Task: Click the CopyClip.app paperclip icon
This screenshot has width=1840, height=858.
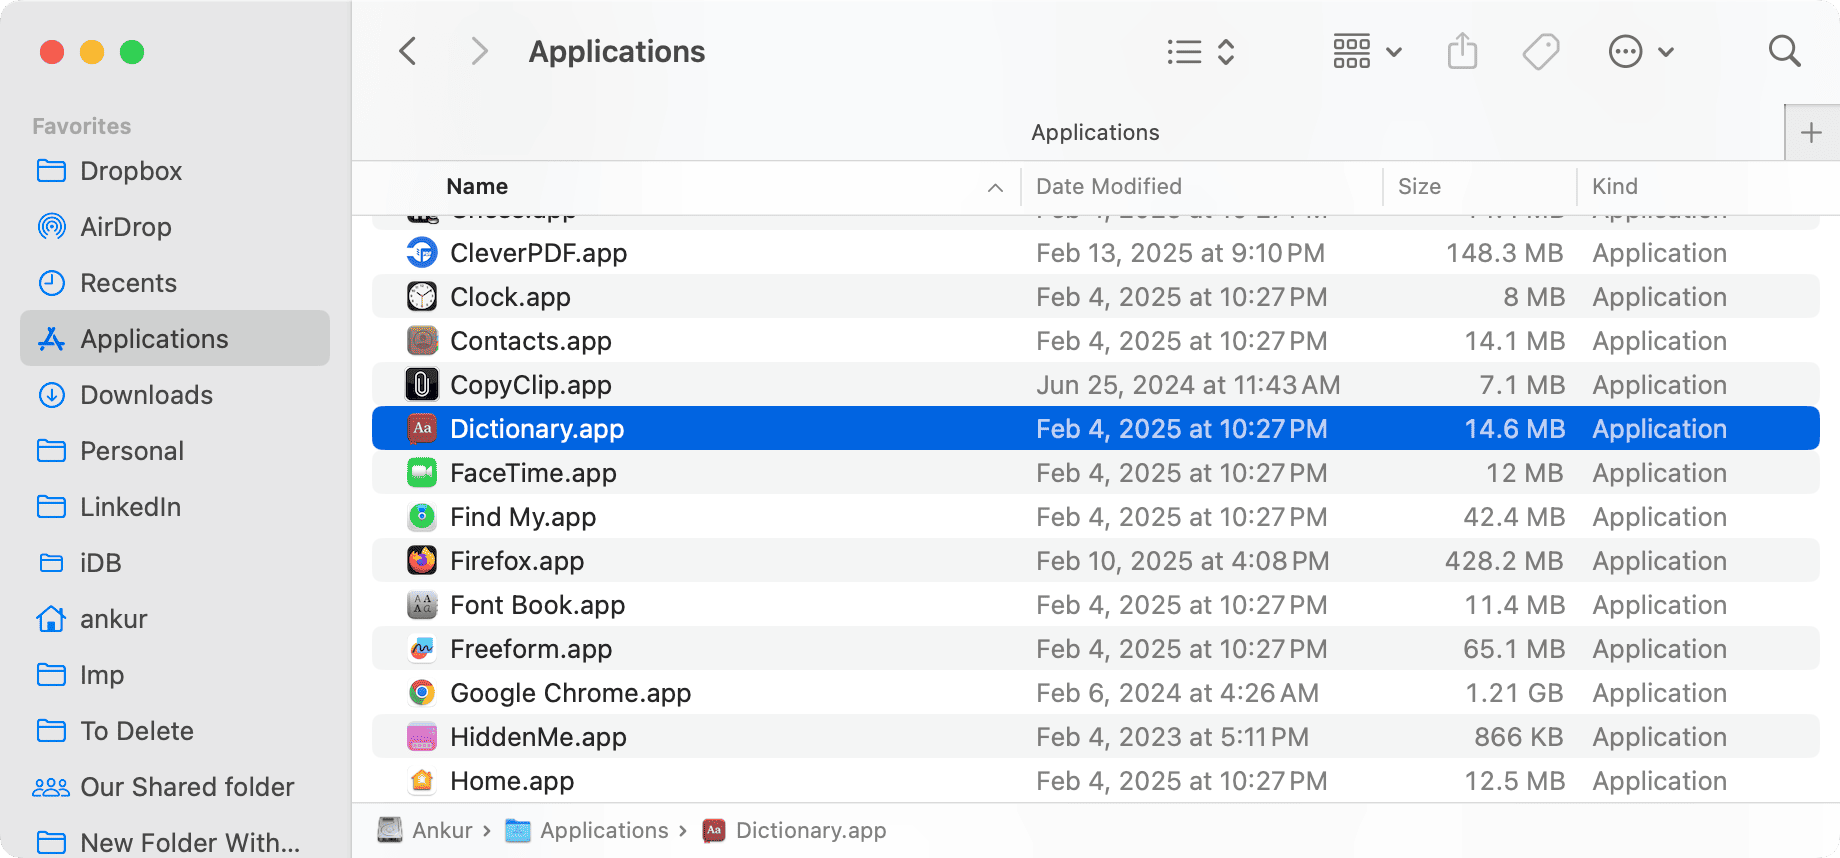Action: pos(422,385)
